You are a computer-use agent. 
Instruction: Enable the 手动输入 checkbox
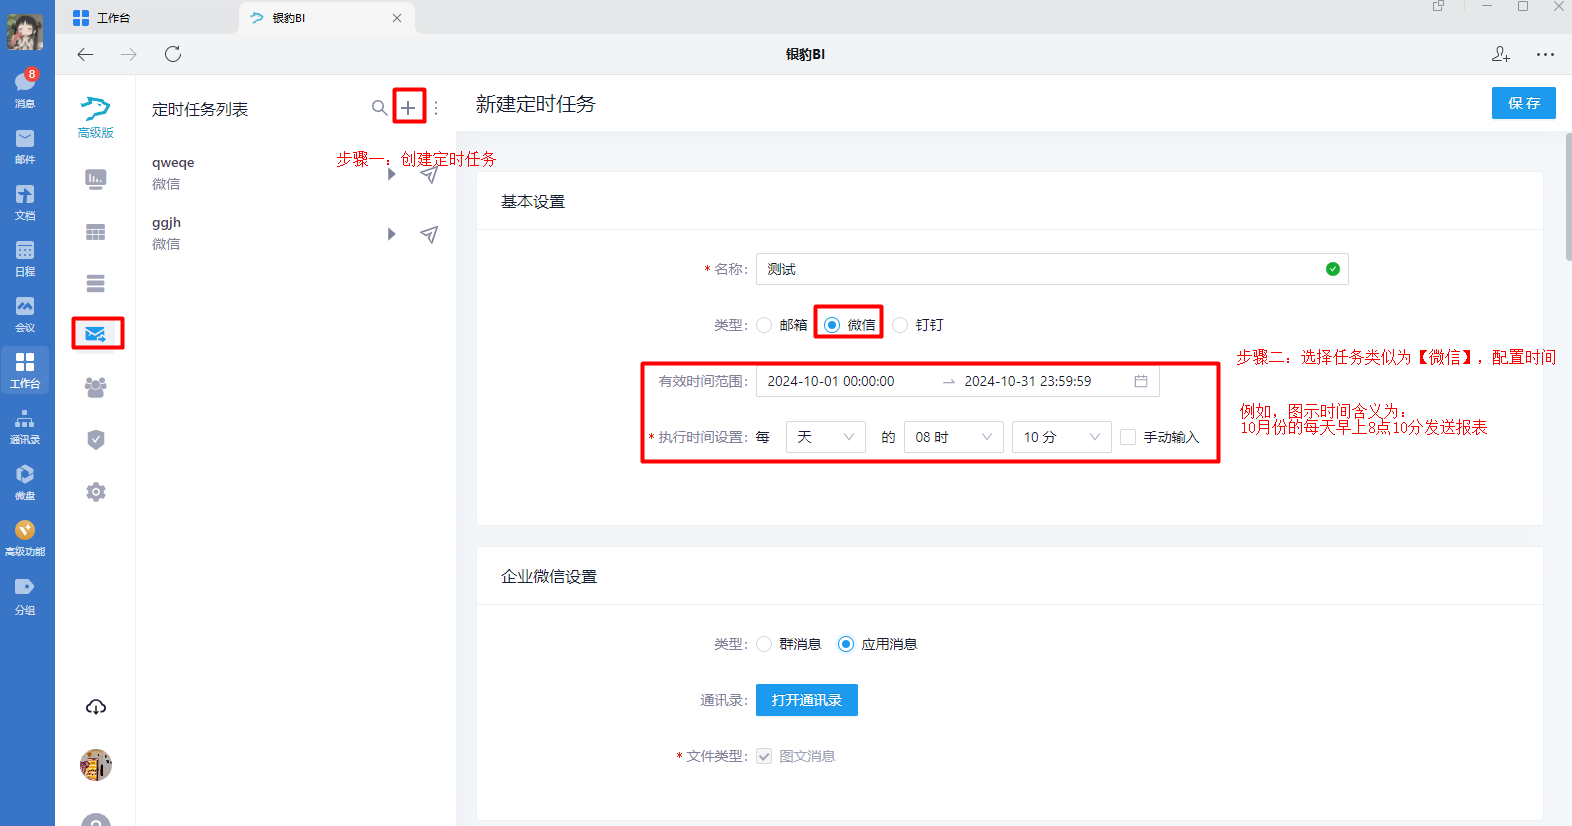click(1128, 437)
